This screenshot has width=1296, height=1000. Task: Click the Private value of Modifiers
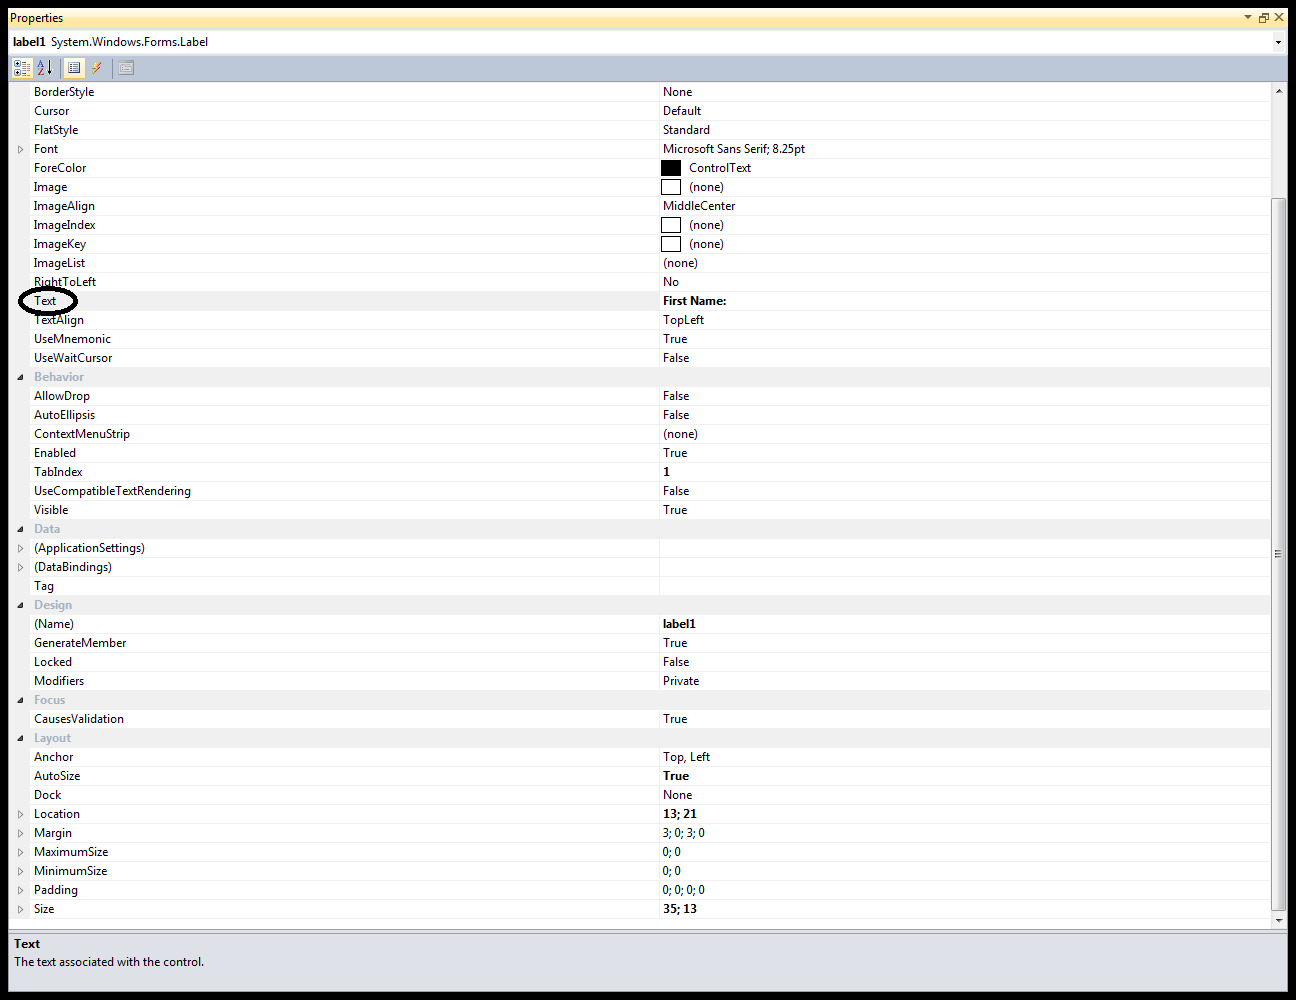pos(681,681)
